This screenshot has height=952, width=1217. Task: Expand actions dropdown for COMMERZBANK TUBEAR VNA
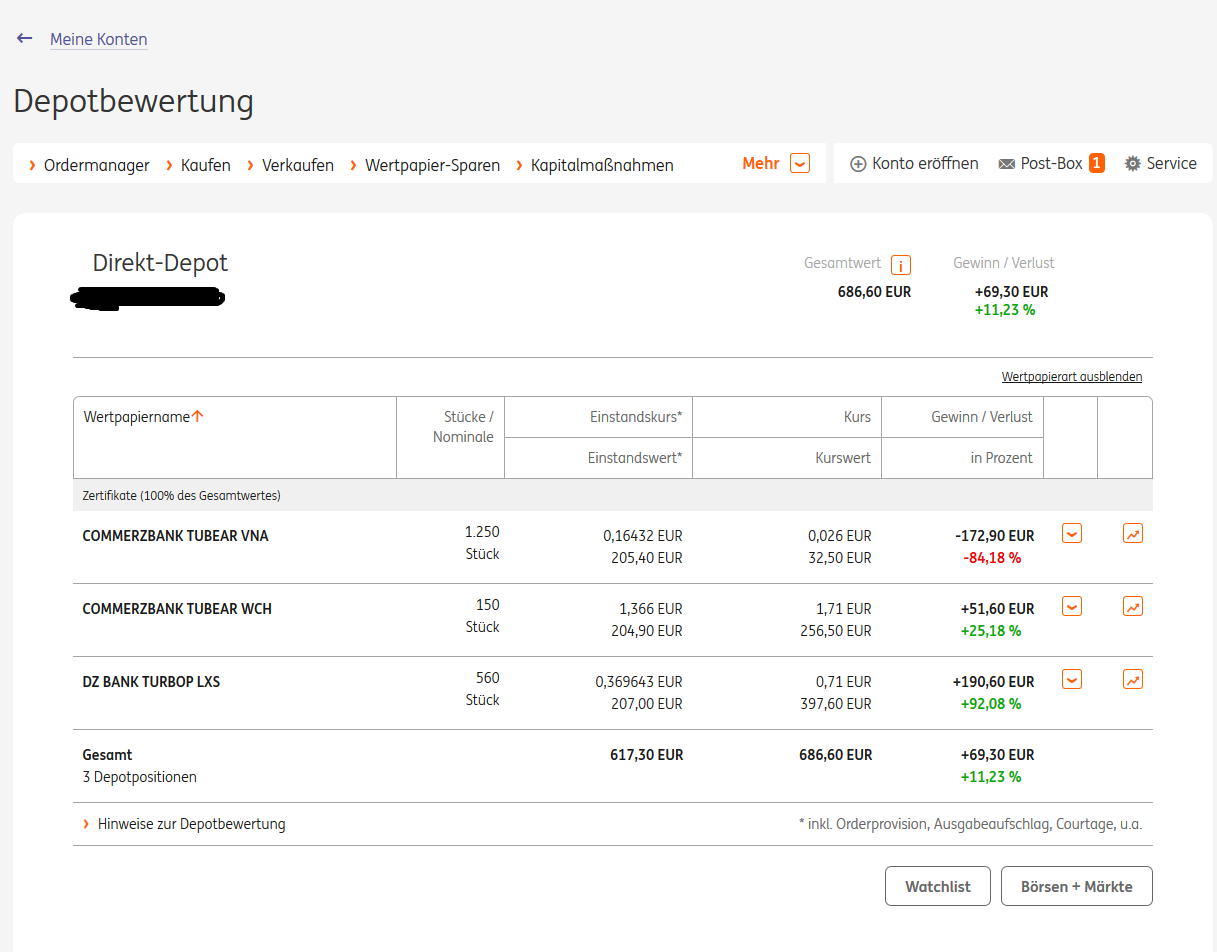pos(1072,533)
